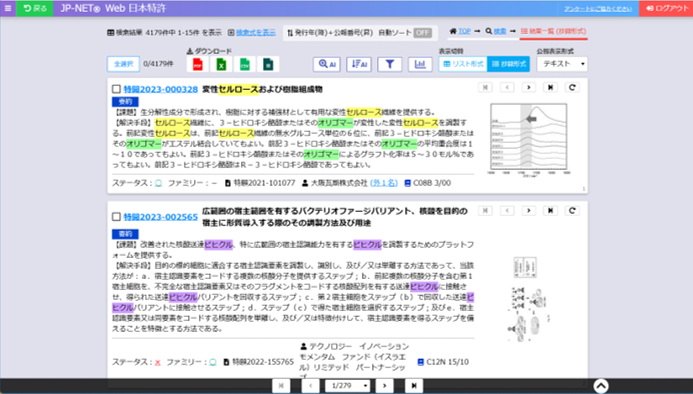Screen dimensions: 693x394
Task: Open the bar chart statistics tool
Action: pyautogui.click(x=420, y=64)
